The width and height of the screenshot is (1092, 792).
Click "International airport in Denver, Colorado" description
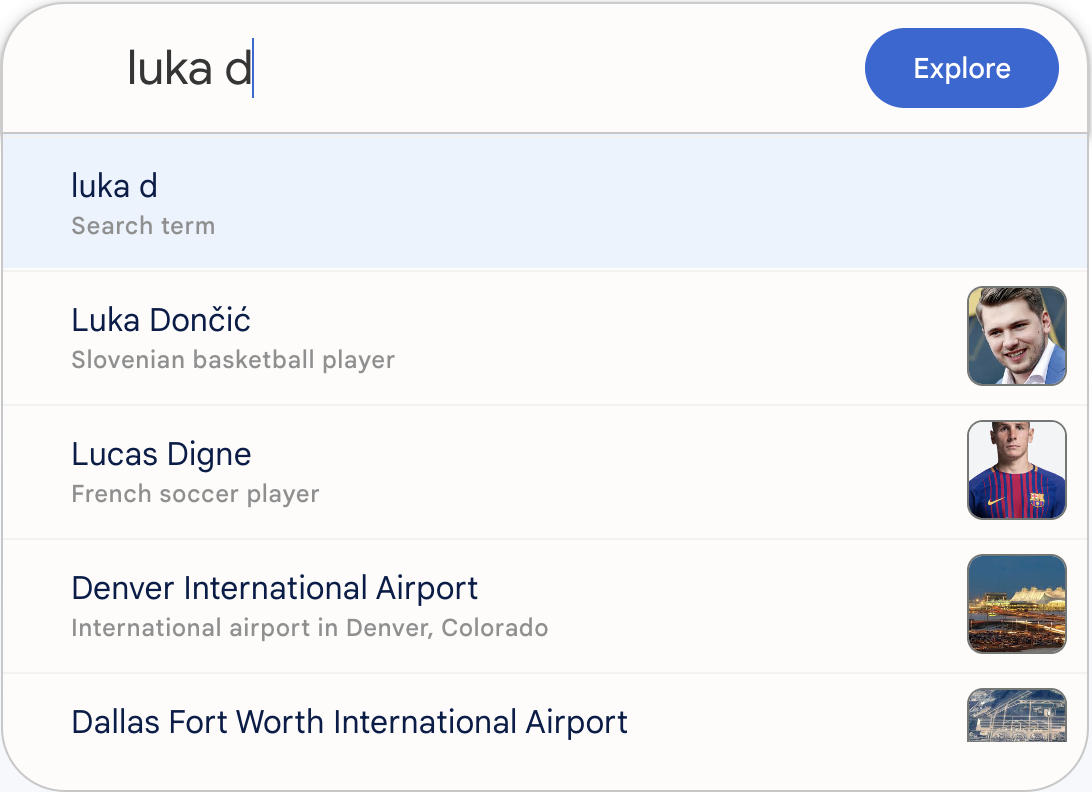tap(310, 628)
